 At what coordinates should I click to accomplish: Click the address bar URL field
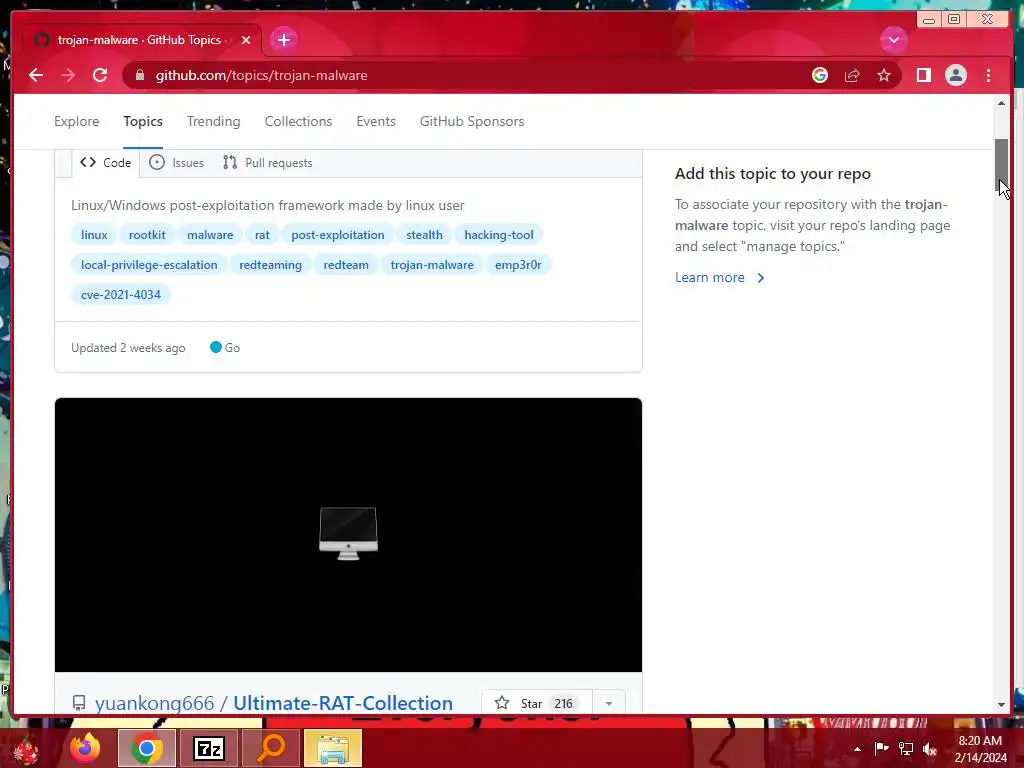pos(470,76)
